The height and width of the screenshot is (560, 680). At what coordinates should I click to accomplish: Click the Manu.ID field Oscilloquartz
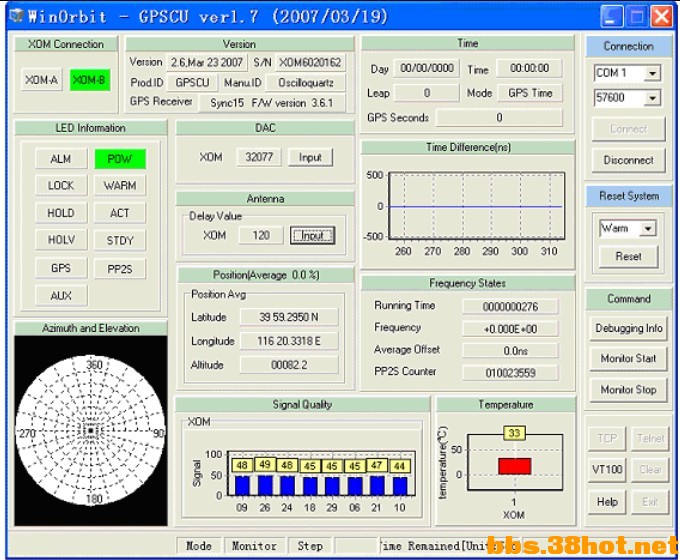306,83
